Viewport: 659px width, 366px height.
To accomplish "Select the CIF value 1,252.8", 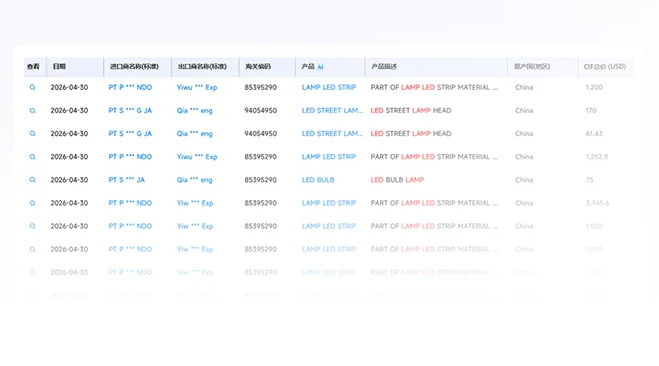I will [x=597, y=157].
